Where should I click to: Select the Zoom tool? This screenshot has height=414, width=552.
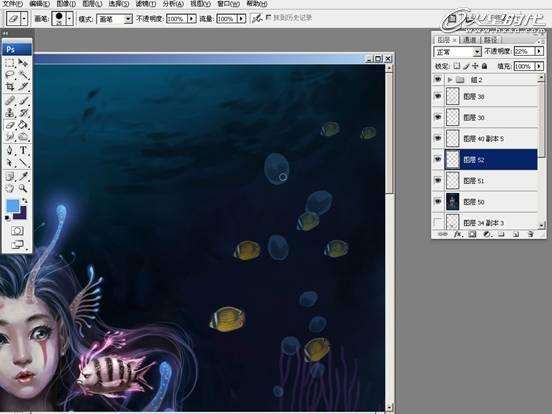(23, 188)
